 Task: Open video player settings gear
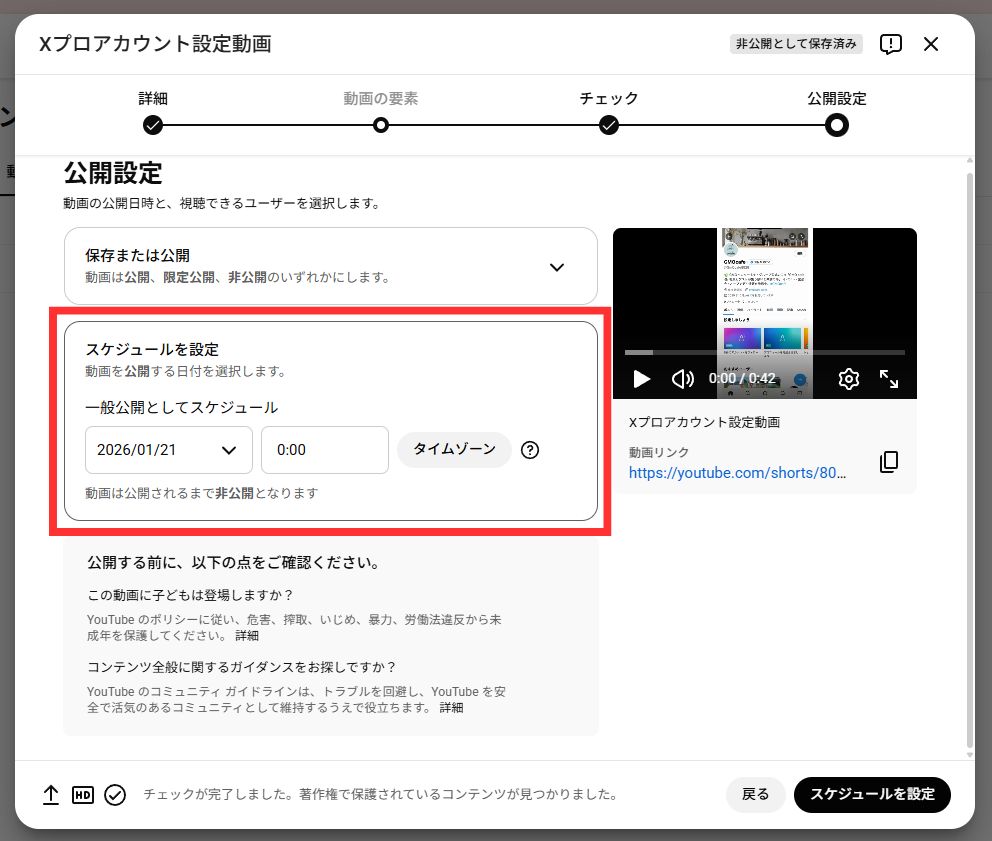point(849,379)
